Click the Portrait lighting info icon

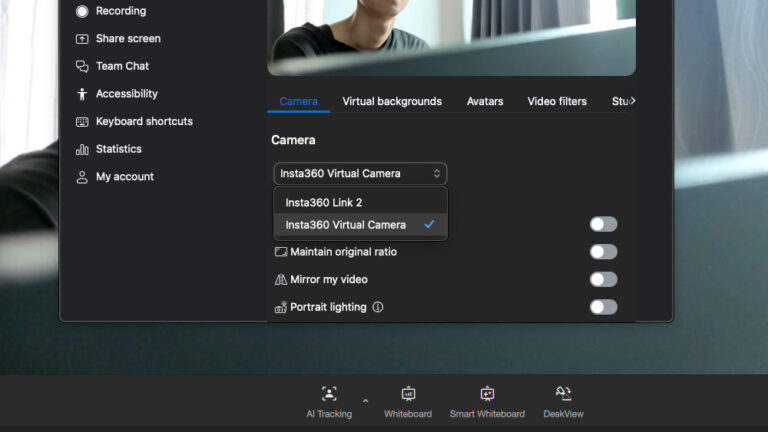point(378,307)
